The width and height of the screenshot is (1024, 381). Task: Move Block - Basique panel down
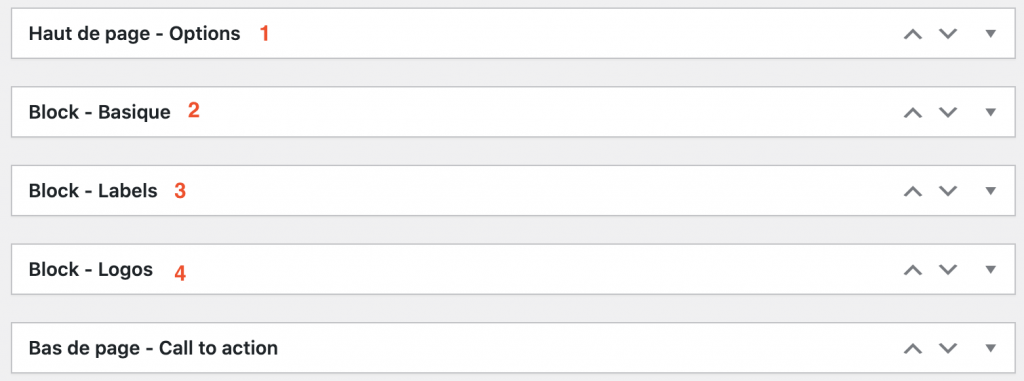(948, 112)
